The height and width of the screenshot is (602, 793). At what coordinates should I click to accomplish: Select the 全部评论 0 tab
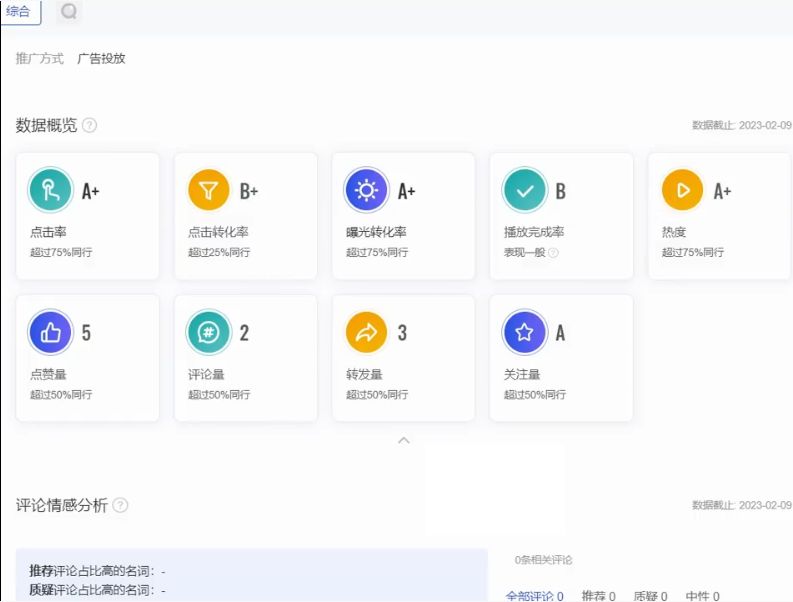pyautogui.click(x=535, y=596)
